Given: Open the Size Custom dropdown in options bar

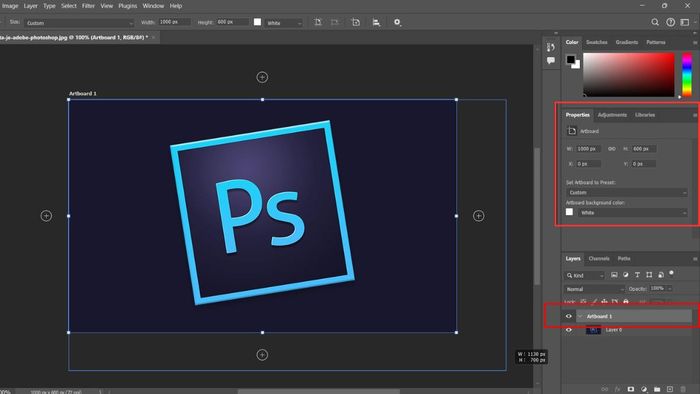Looking at the screenshot, I should pos(79,23).
